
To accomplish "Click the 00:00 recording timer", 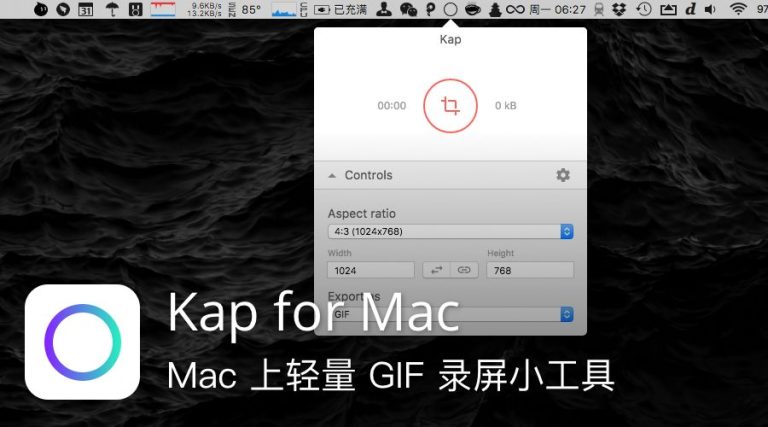I will (392, 106).
